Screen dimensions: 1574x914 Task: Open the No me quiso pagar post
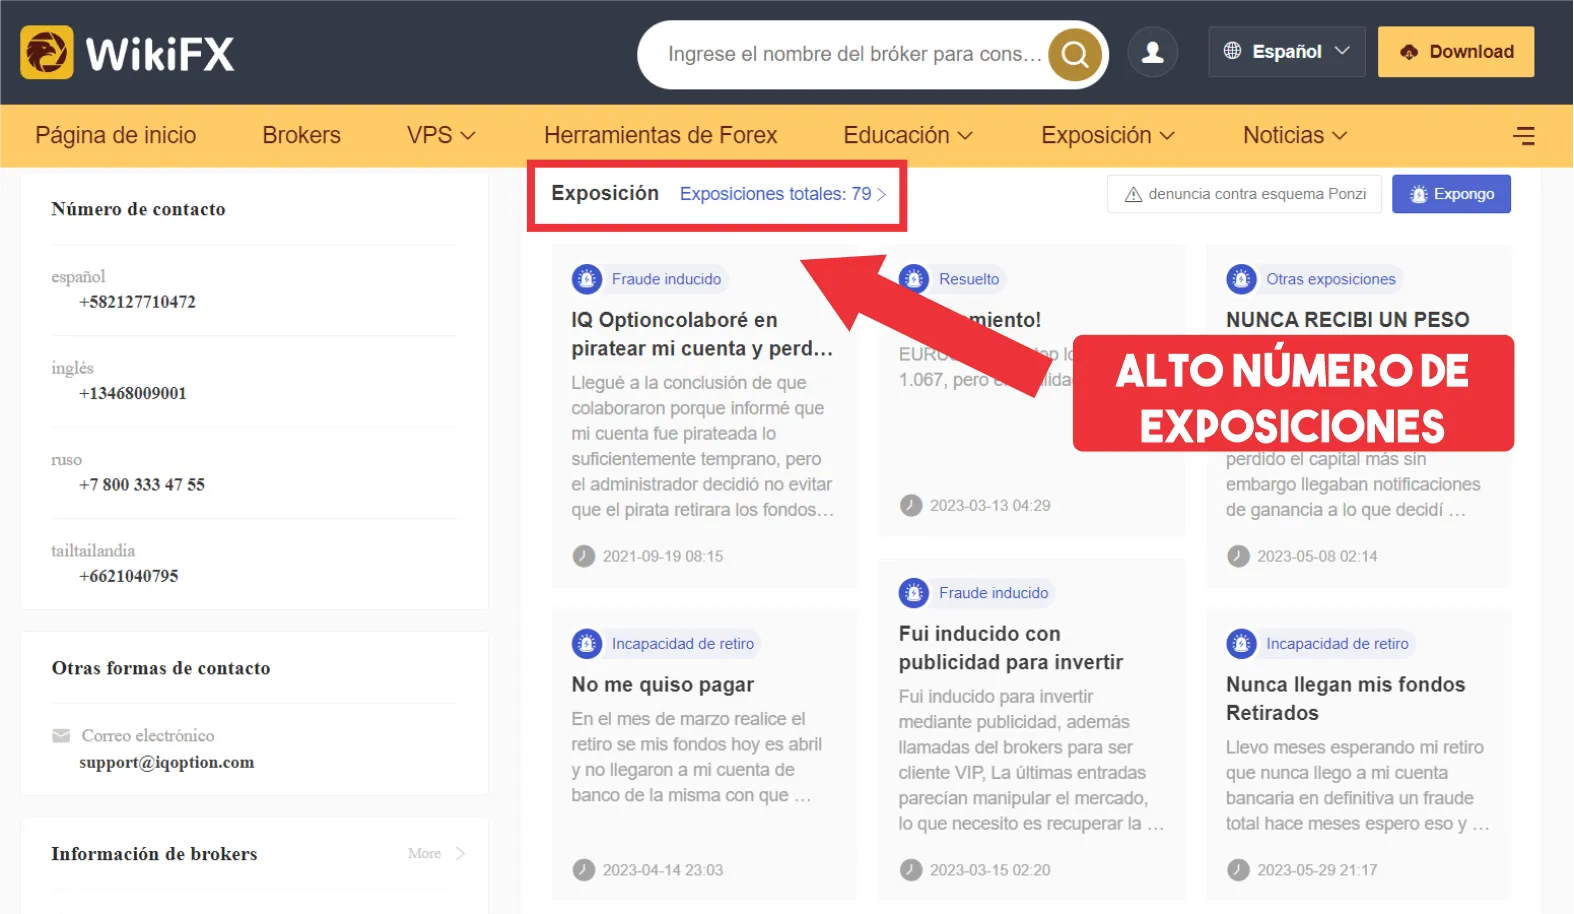(x=663, y=685)
